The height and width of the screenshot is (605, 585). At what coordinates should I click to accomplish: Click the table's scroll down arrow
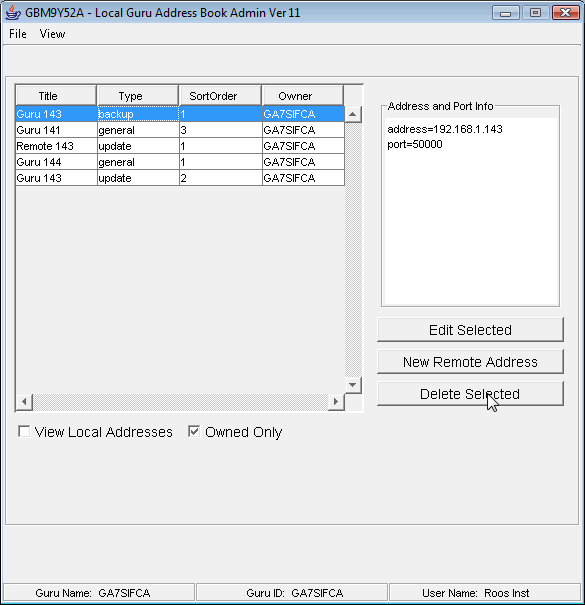pyautogui.click(x=353, y=385)
